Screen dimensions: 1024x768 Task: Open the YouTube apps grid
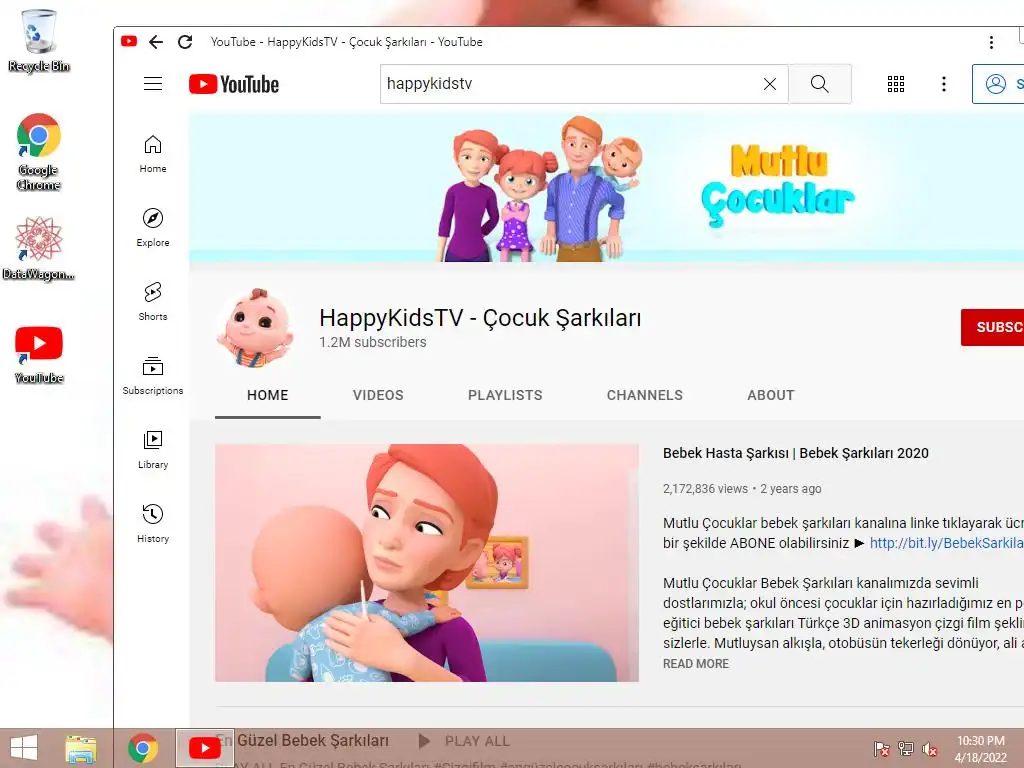(x=895, y=84)
